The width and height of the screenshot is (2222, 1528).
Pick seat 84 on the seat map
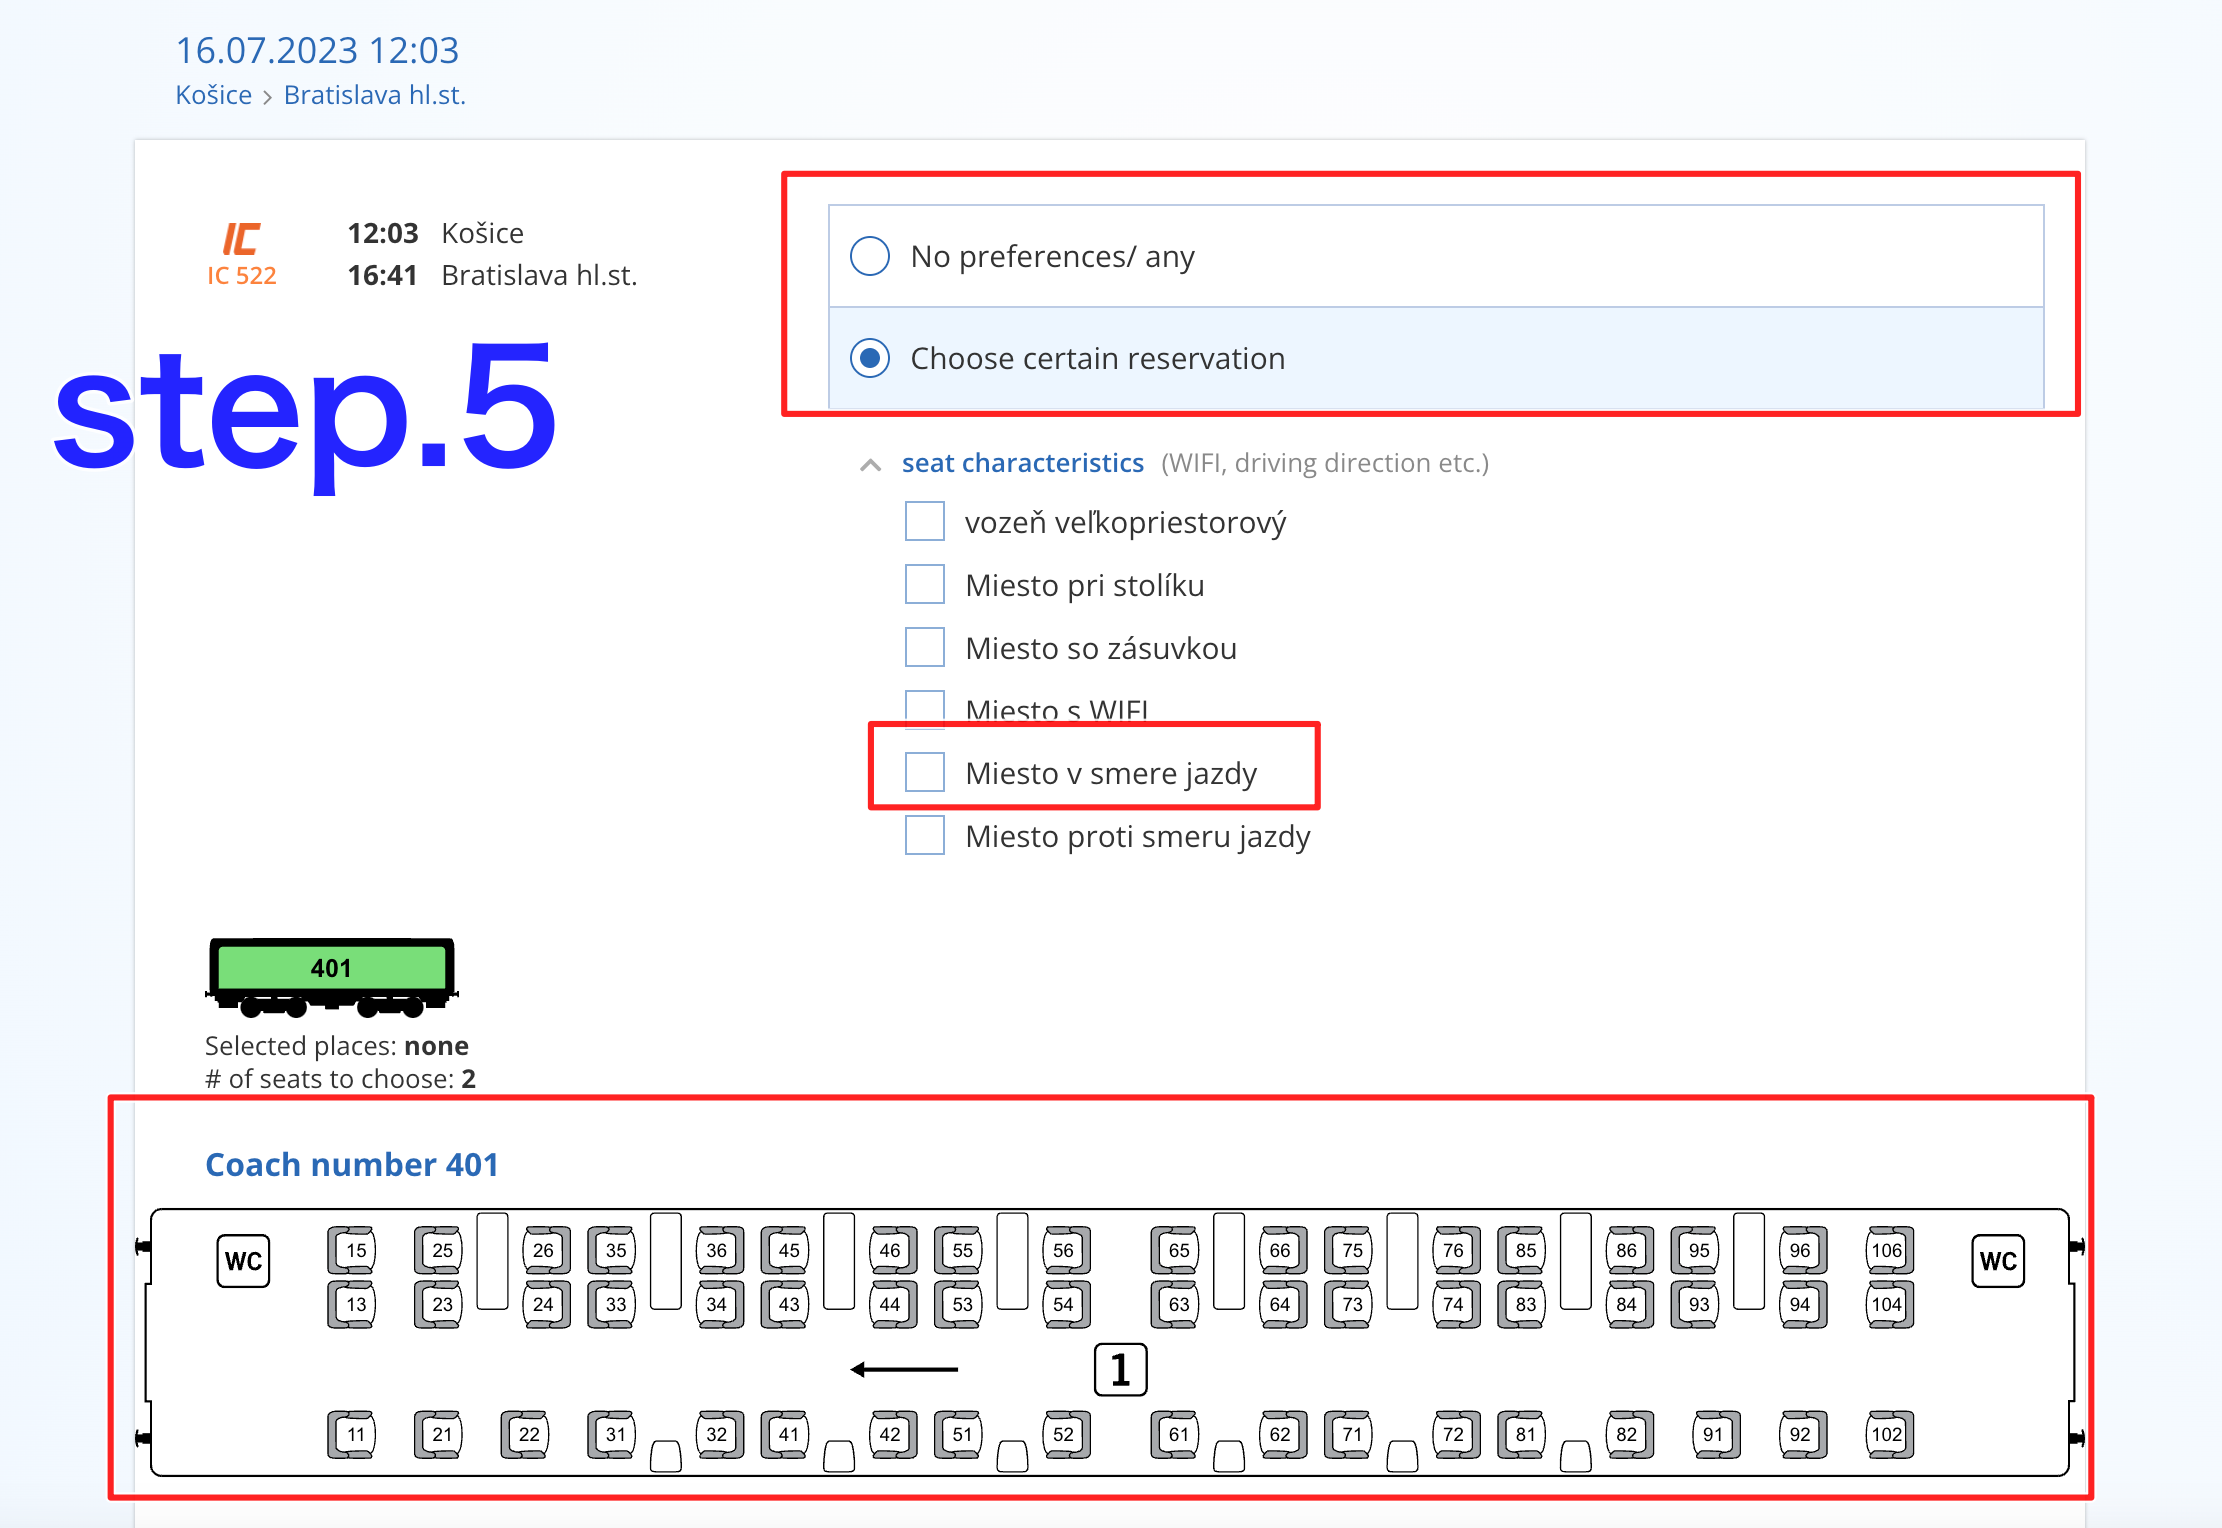1630,1304
